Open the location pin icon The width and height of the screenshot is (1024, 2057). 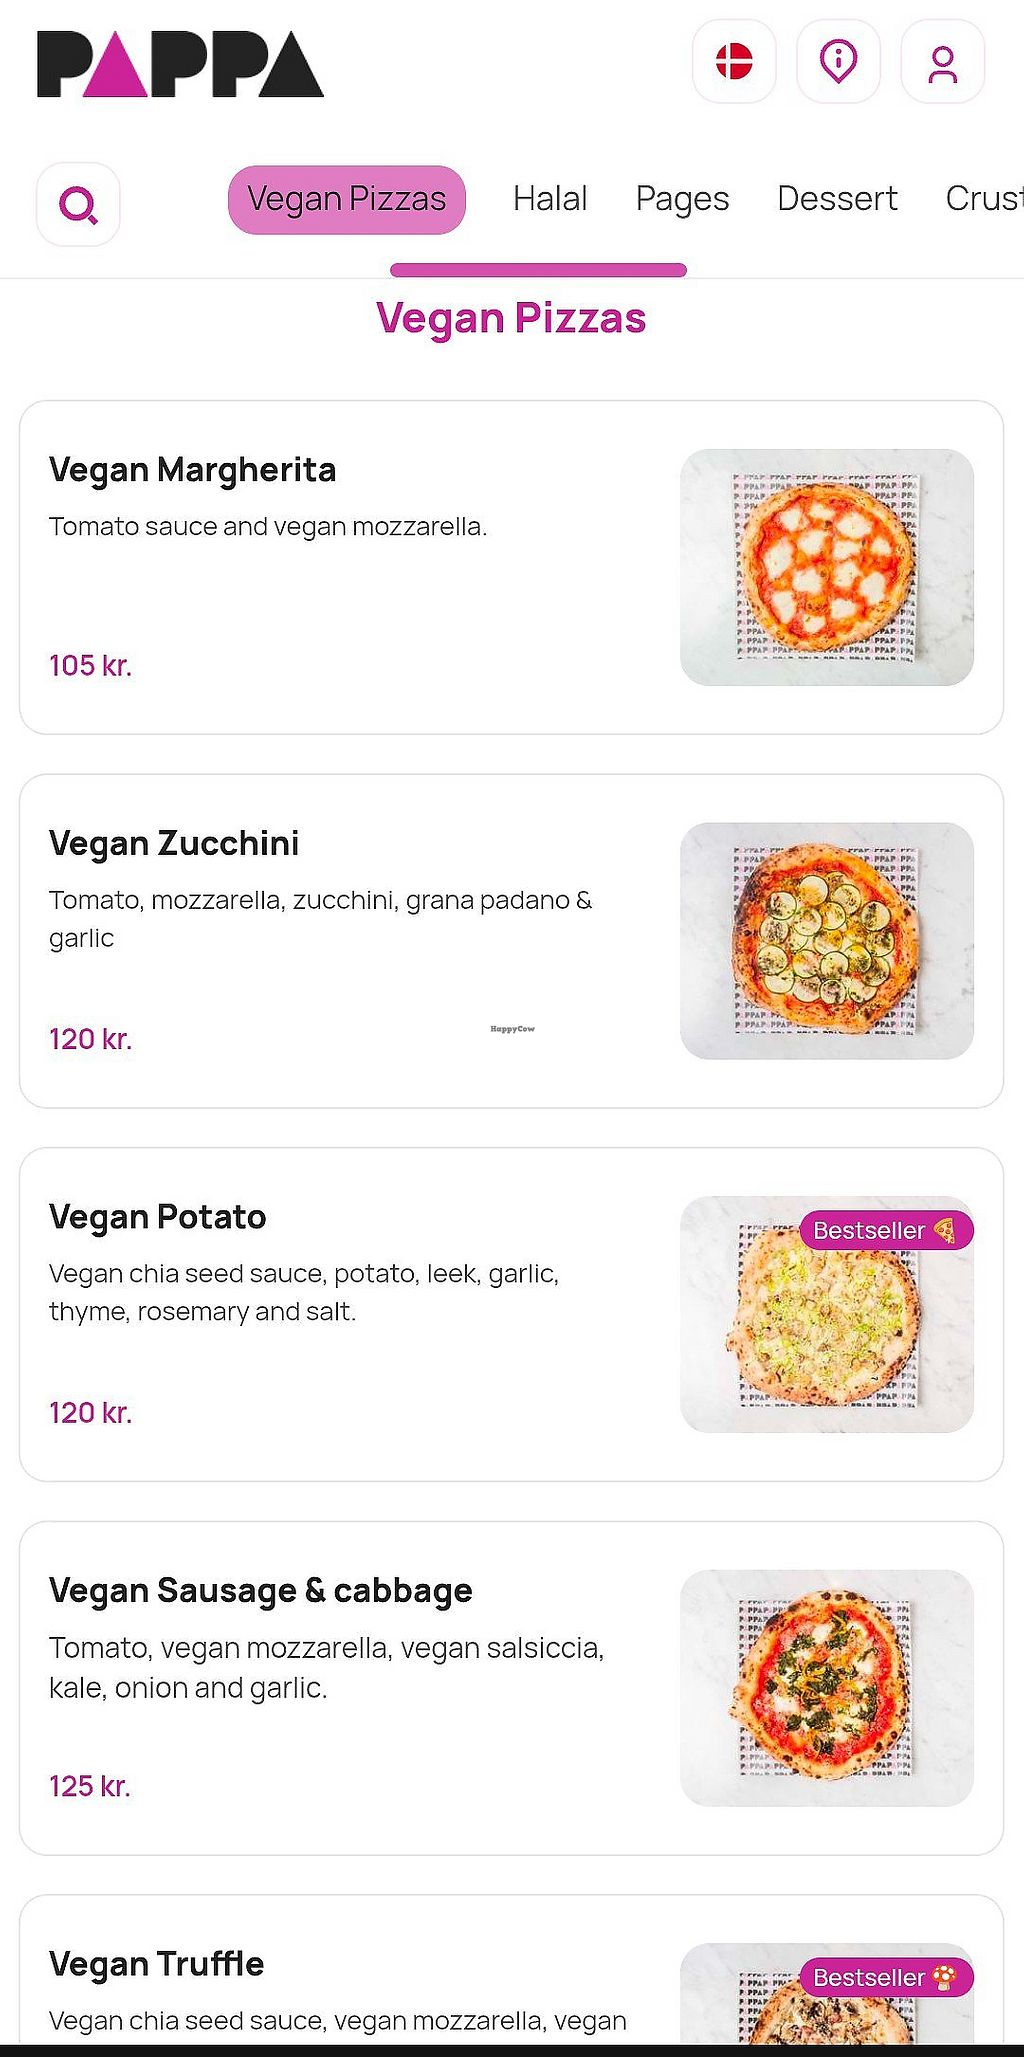[838, 62]
